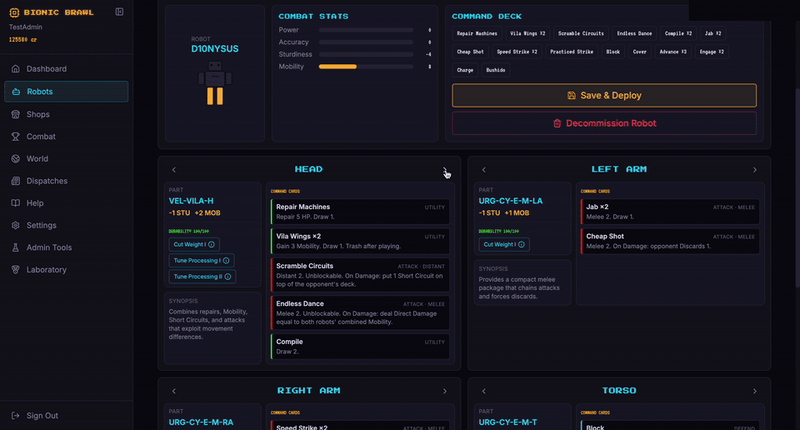Image resolution: width=800 pixels, height=430 pixels.
Task: Click info icon on Left Arm's Cut Weight I
Action: click(521, 244)
